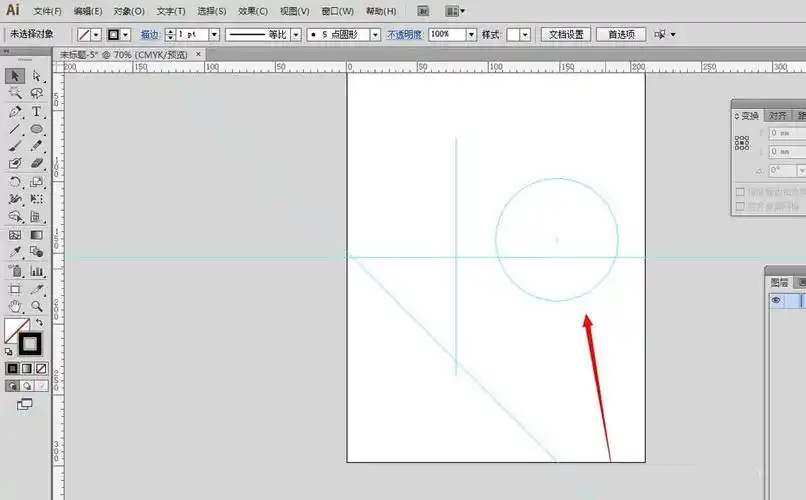The height and width of the screenshot is (500, 806).
Task: Select the Selection (black arrow) tool
Action: click(15, 76)
